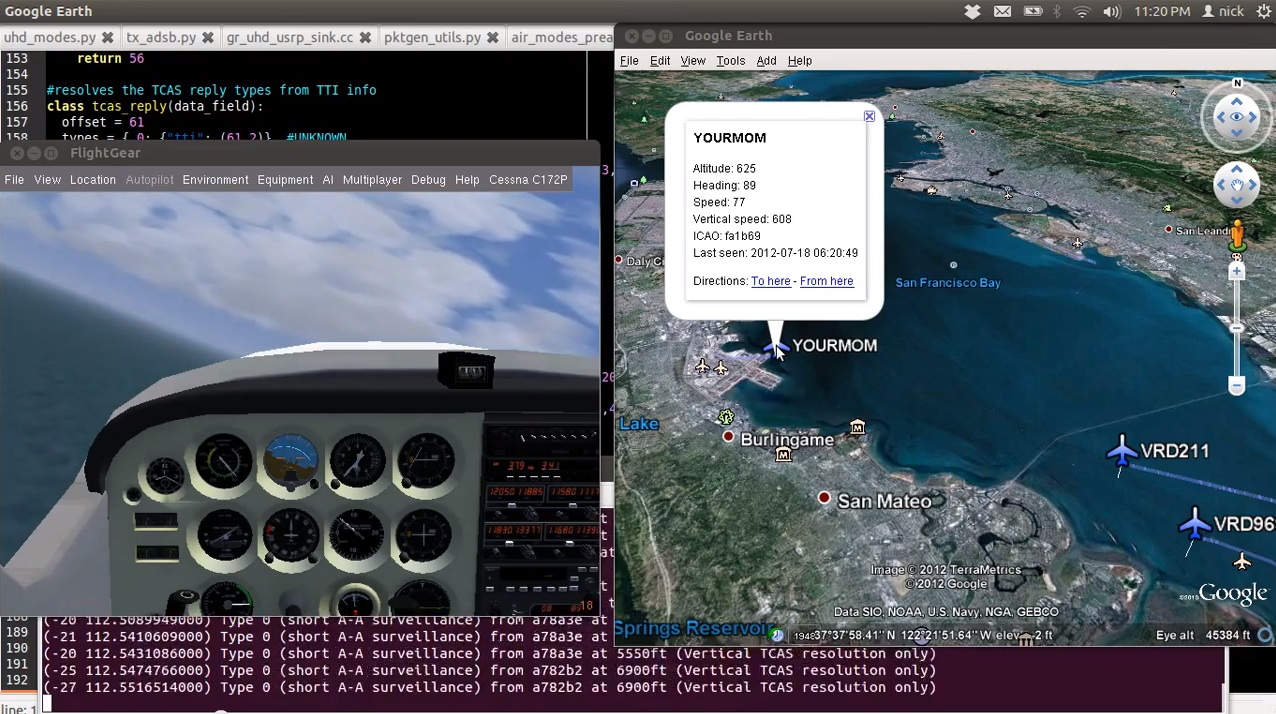Viewport: 1276px width, 714px height.
Task: Open the sound volume indicator
Action: 1111,11
